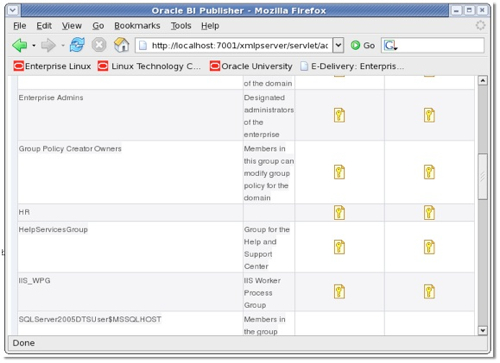Click the Stop loading icon
The width and height of the screenshot is (500, 363).
pos(99,45)
